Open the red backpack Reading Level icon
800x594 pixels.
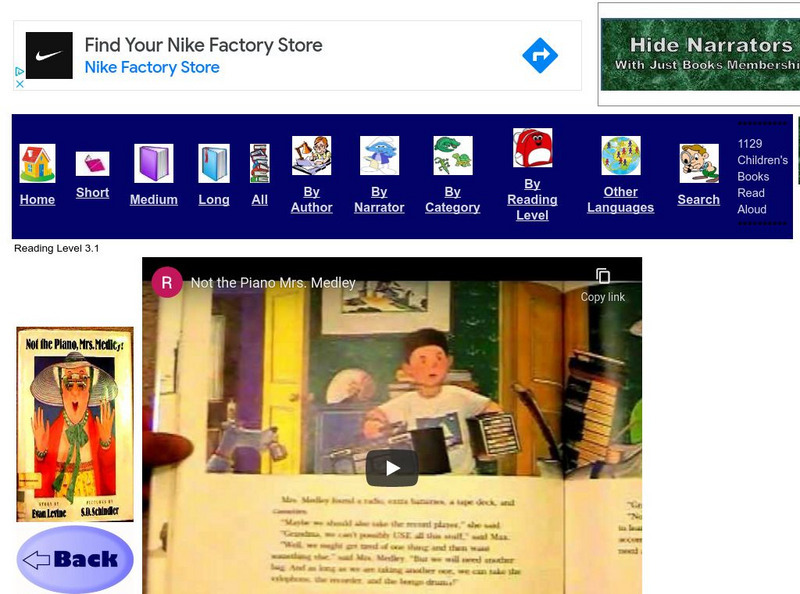click(532, 148)
